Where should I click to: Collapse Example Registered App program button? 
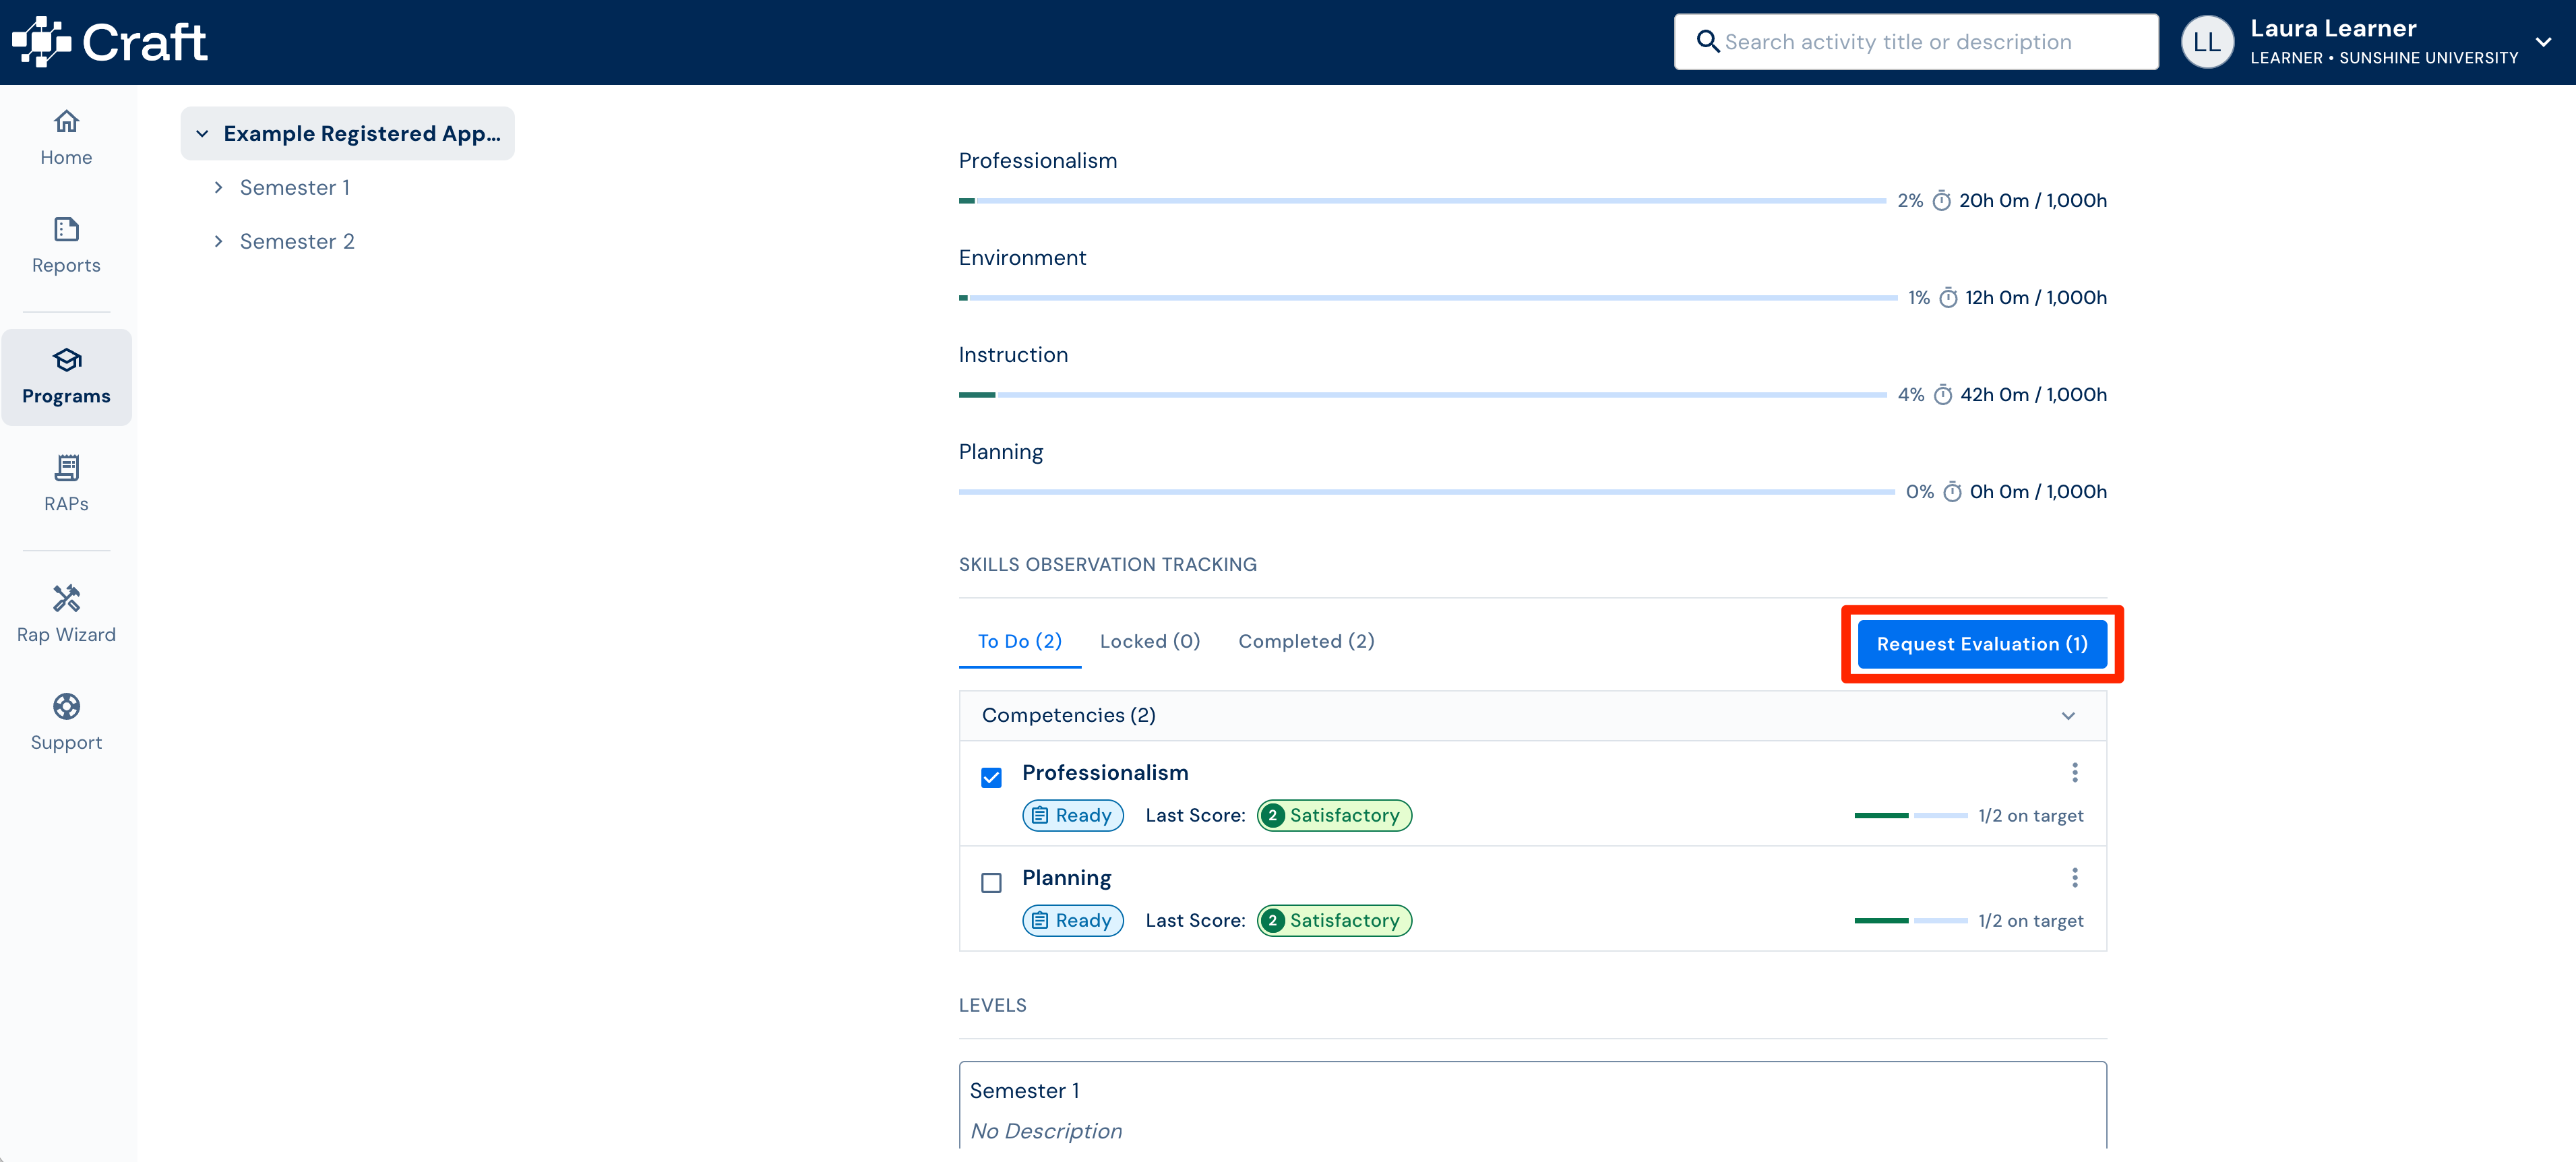[347, 133]
